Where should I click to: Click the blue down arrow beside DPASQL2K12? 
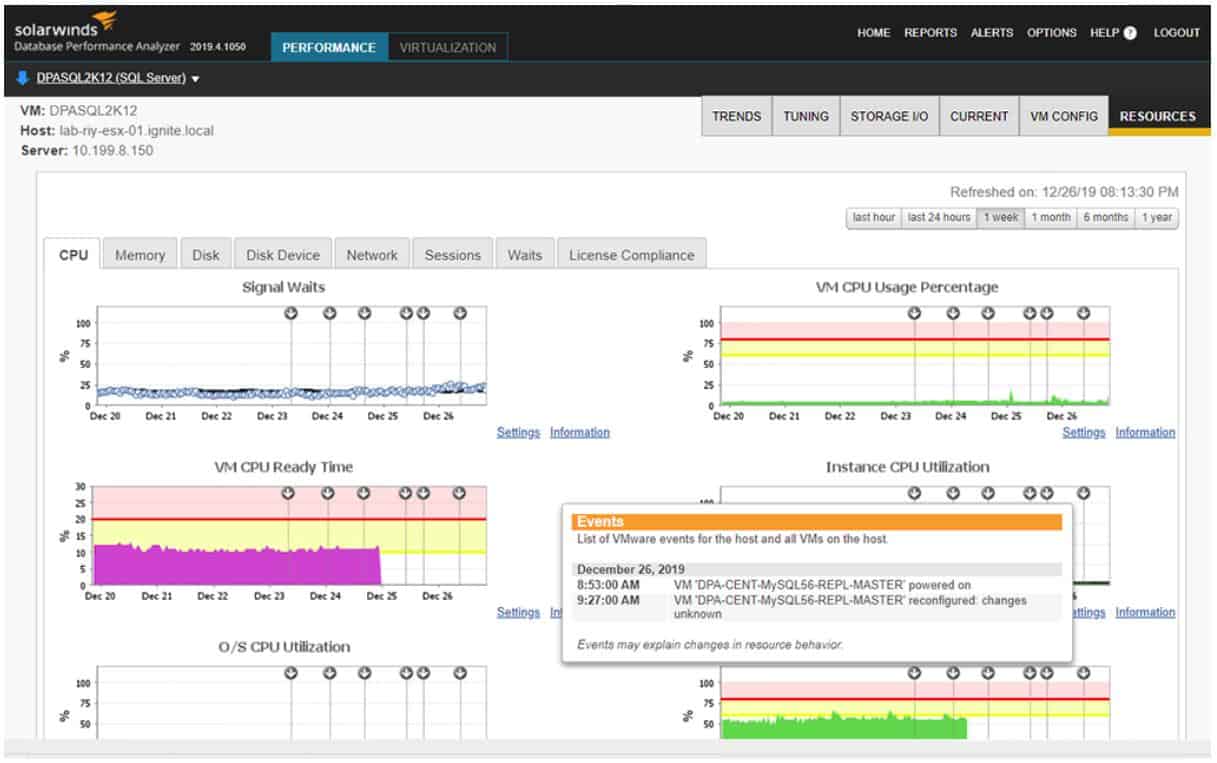tap(23, 77)
